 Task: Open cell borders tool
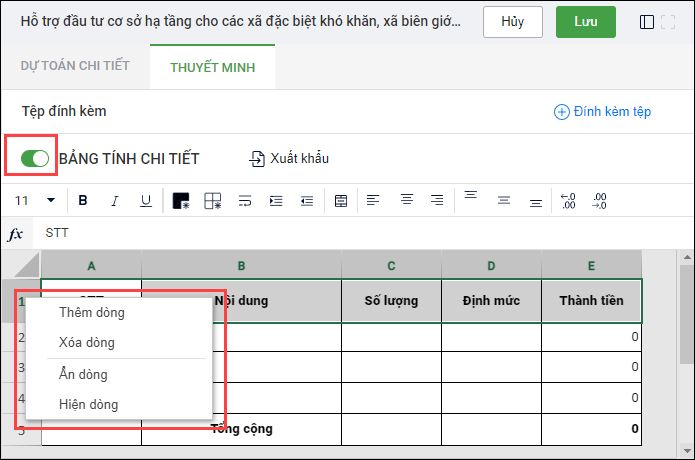(x=213, y=201)
